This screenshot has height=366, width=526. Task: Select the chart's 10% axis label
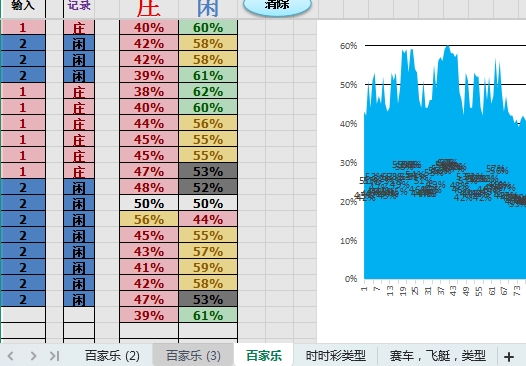pyautogui.click(x=348, y=241)
